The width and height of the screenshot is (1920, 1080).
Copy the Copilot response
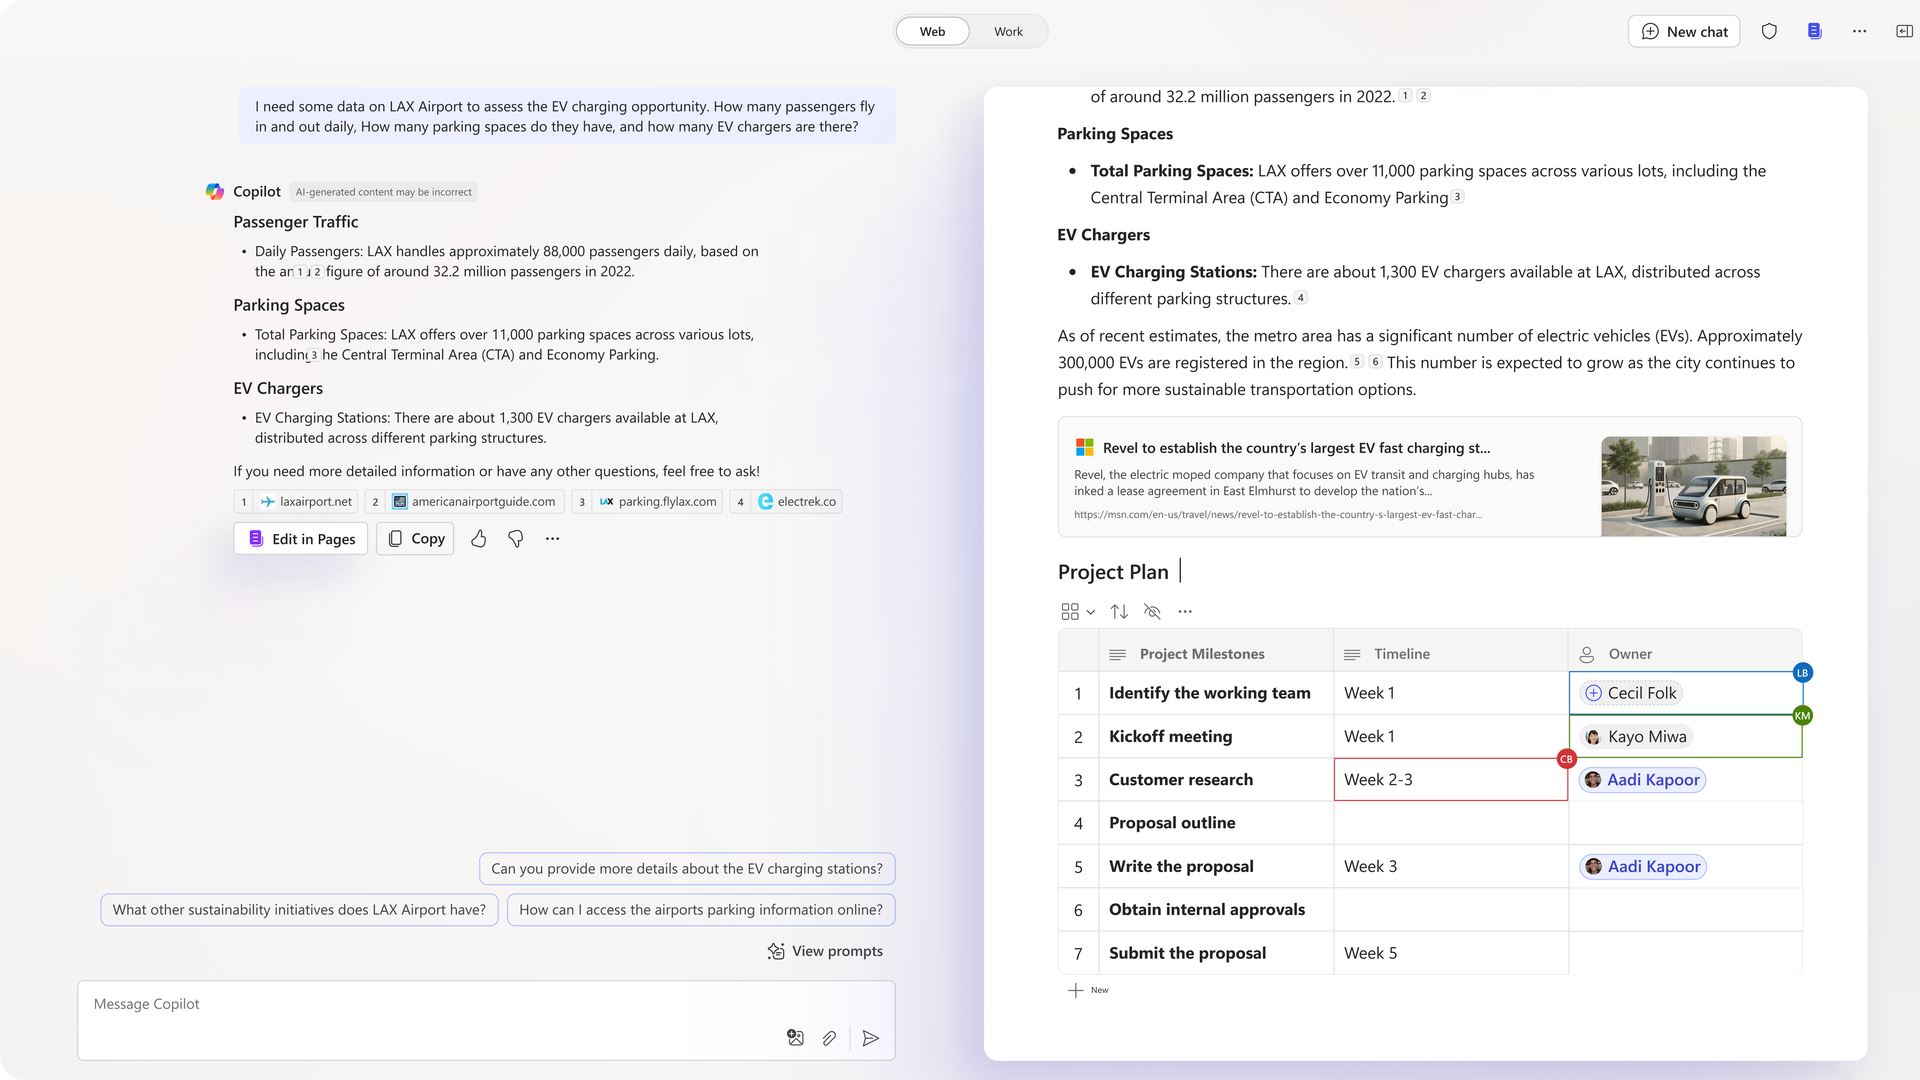(414, 538)
